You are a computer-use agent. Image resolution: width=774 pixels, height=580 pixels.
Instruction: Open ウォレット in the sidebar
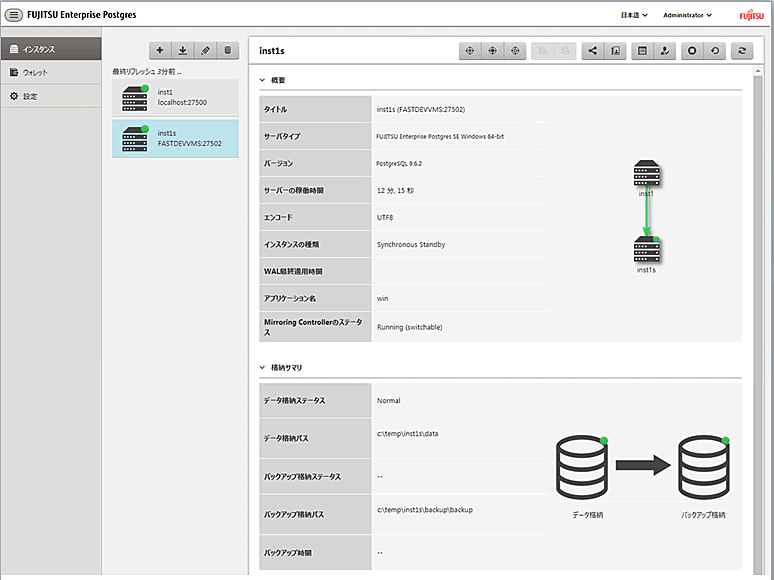point(51,73)
